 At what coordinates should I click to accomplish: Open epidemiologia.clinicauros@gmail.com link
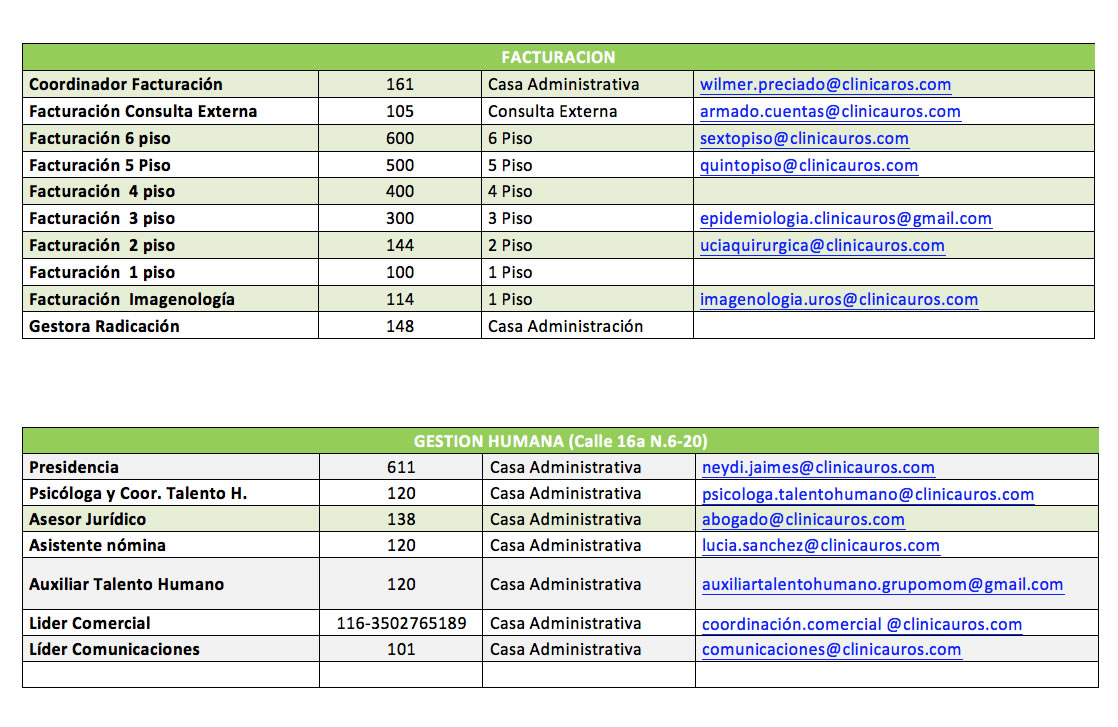[x=846, y=219]
